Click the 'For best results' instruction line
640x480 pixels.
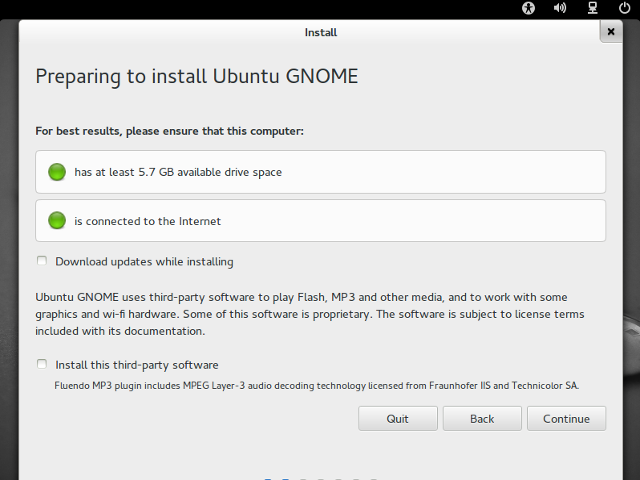point(169,131)
